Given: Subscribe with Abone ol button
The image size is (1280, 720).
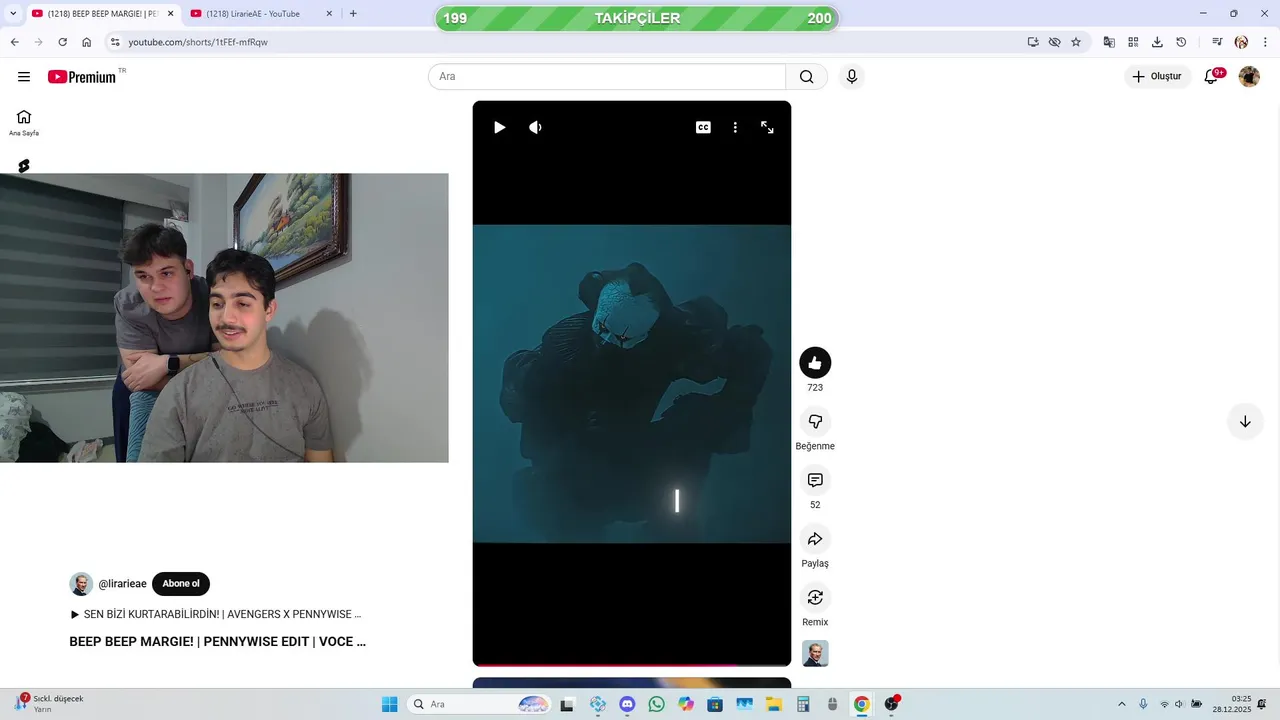Looking at the screenshot, I should [181, 584].
